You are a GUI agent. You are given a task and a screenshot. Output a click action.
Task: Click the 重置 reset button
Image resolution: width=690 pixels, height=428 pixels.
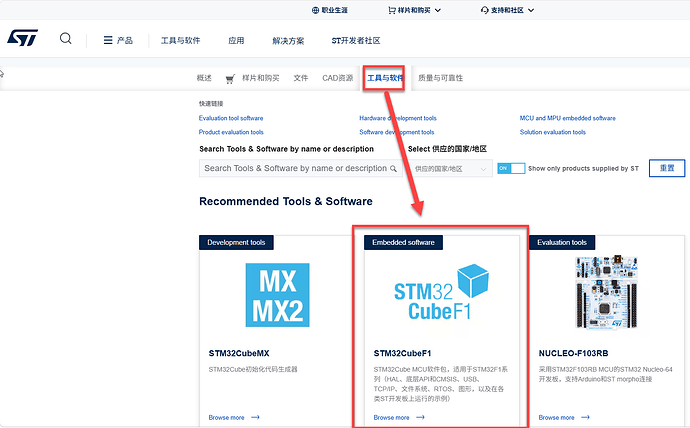(x=667, y=168)
